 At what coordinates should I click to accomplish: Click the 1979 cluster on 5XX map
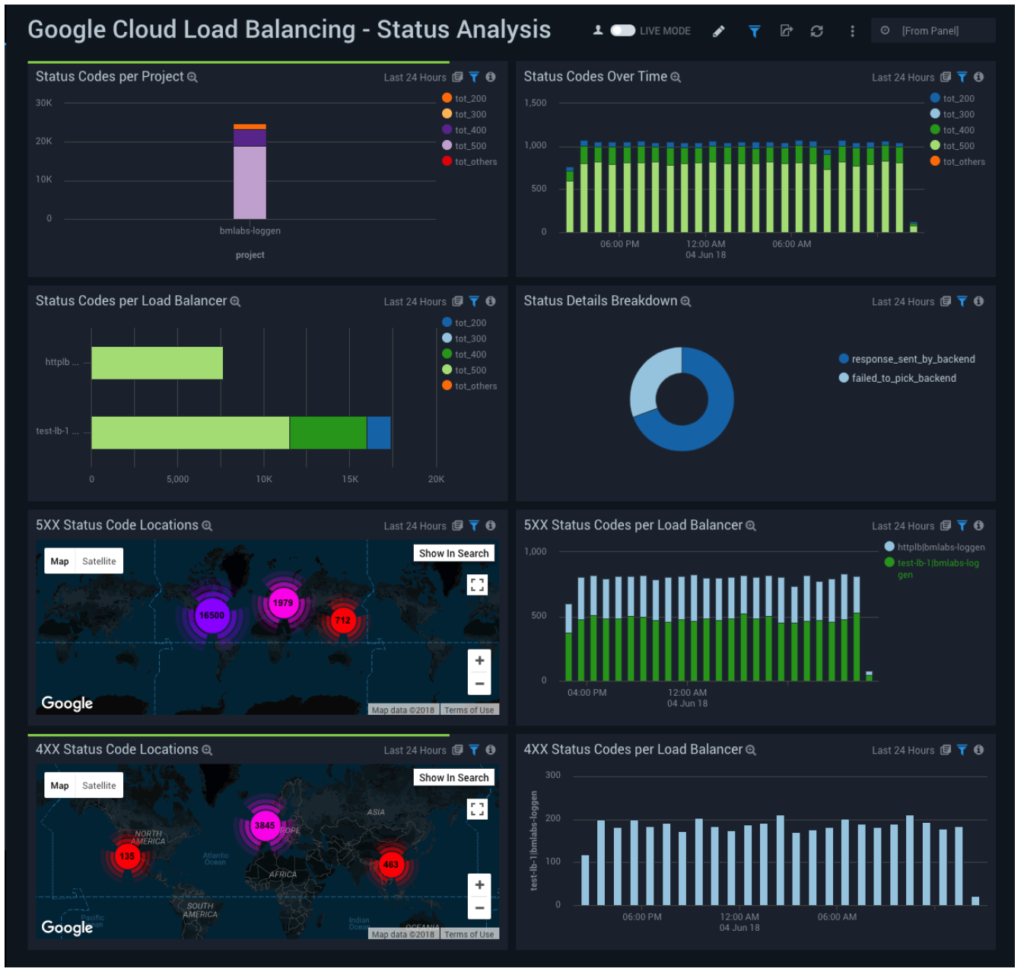284,605
